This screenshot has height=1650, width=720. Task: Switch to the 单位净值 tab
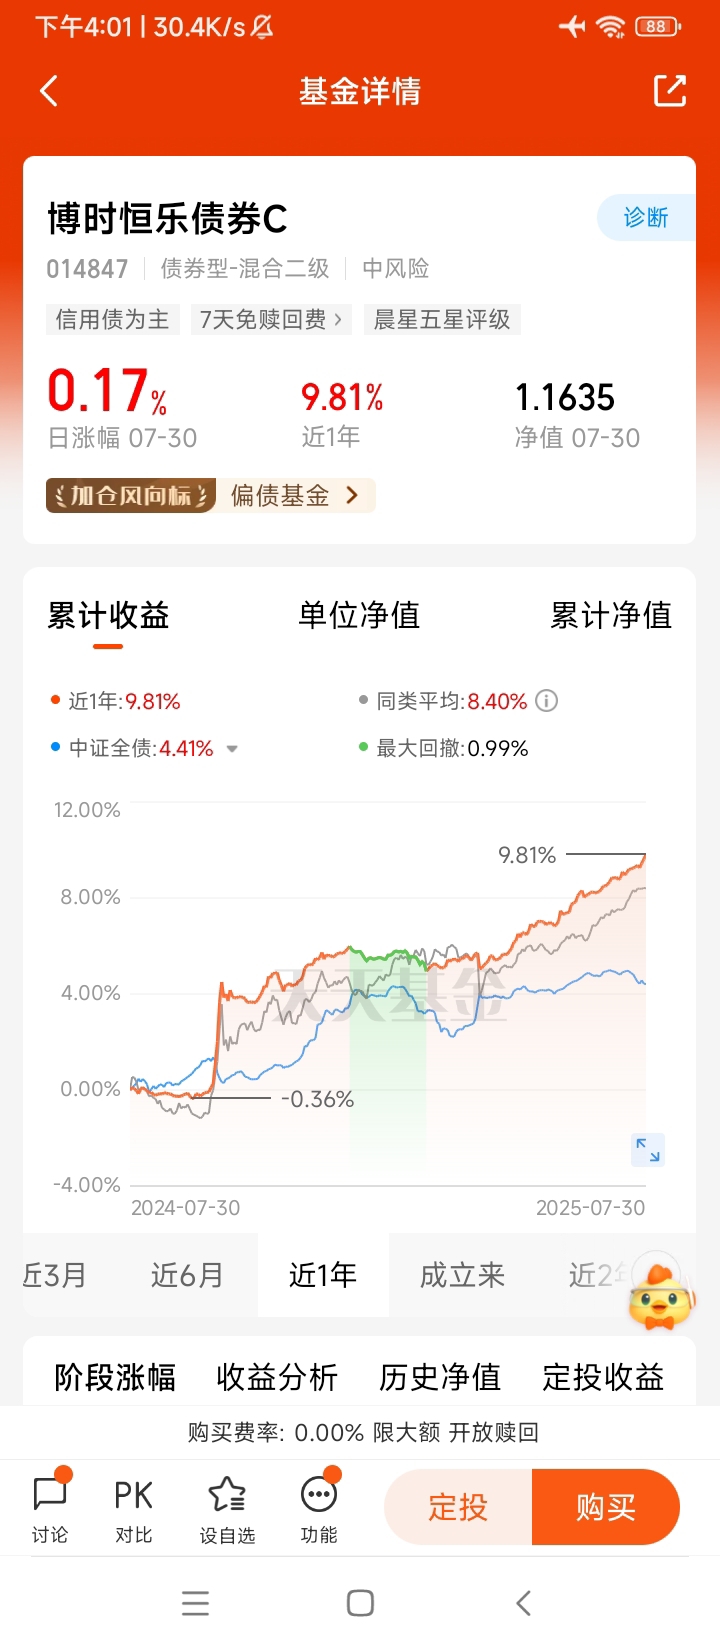tap(359, 615)
